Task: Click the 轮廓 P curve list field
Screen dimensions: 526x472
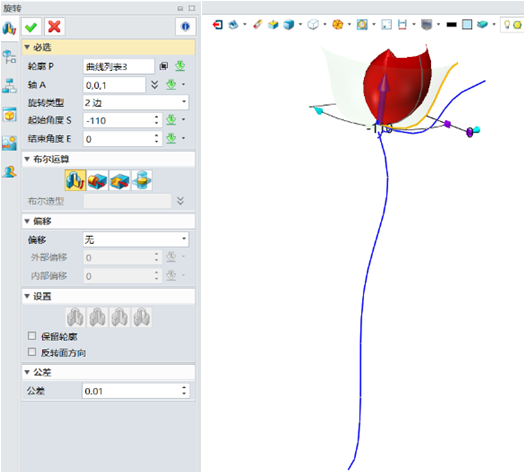Action: [119, 66]
